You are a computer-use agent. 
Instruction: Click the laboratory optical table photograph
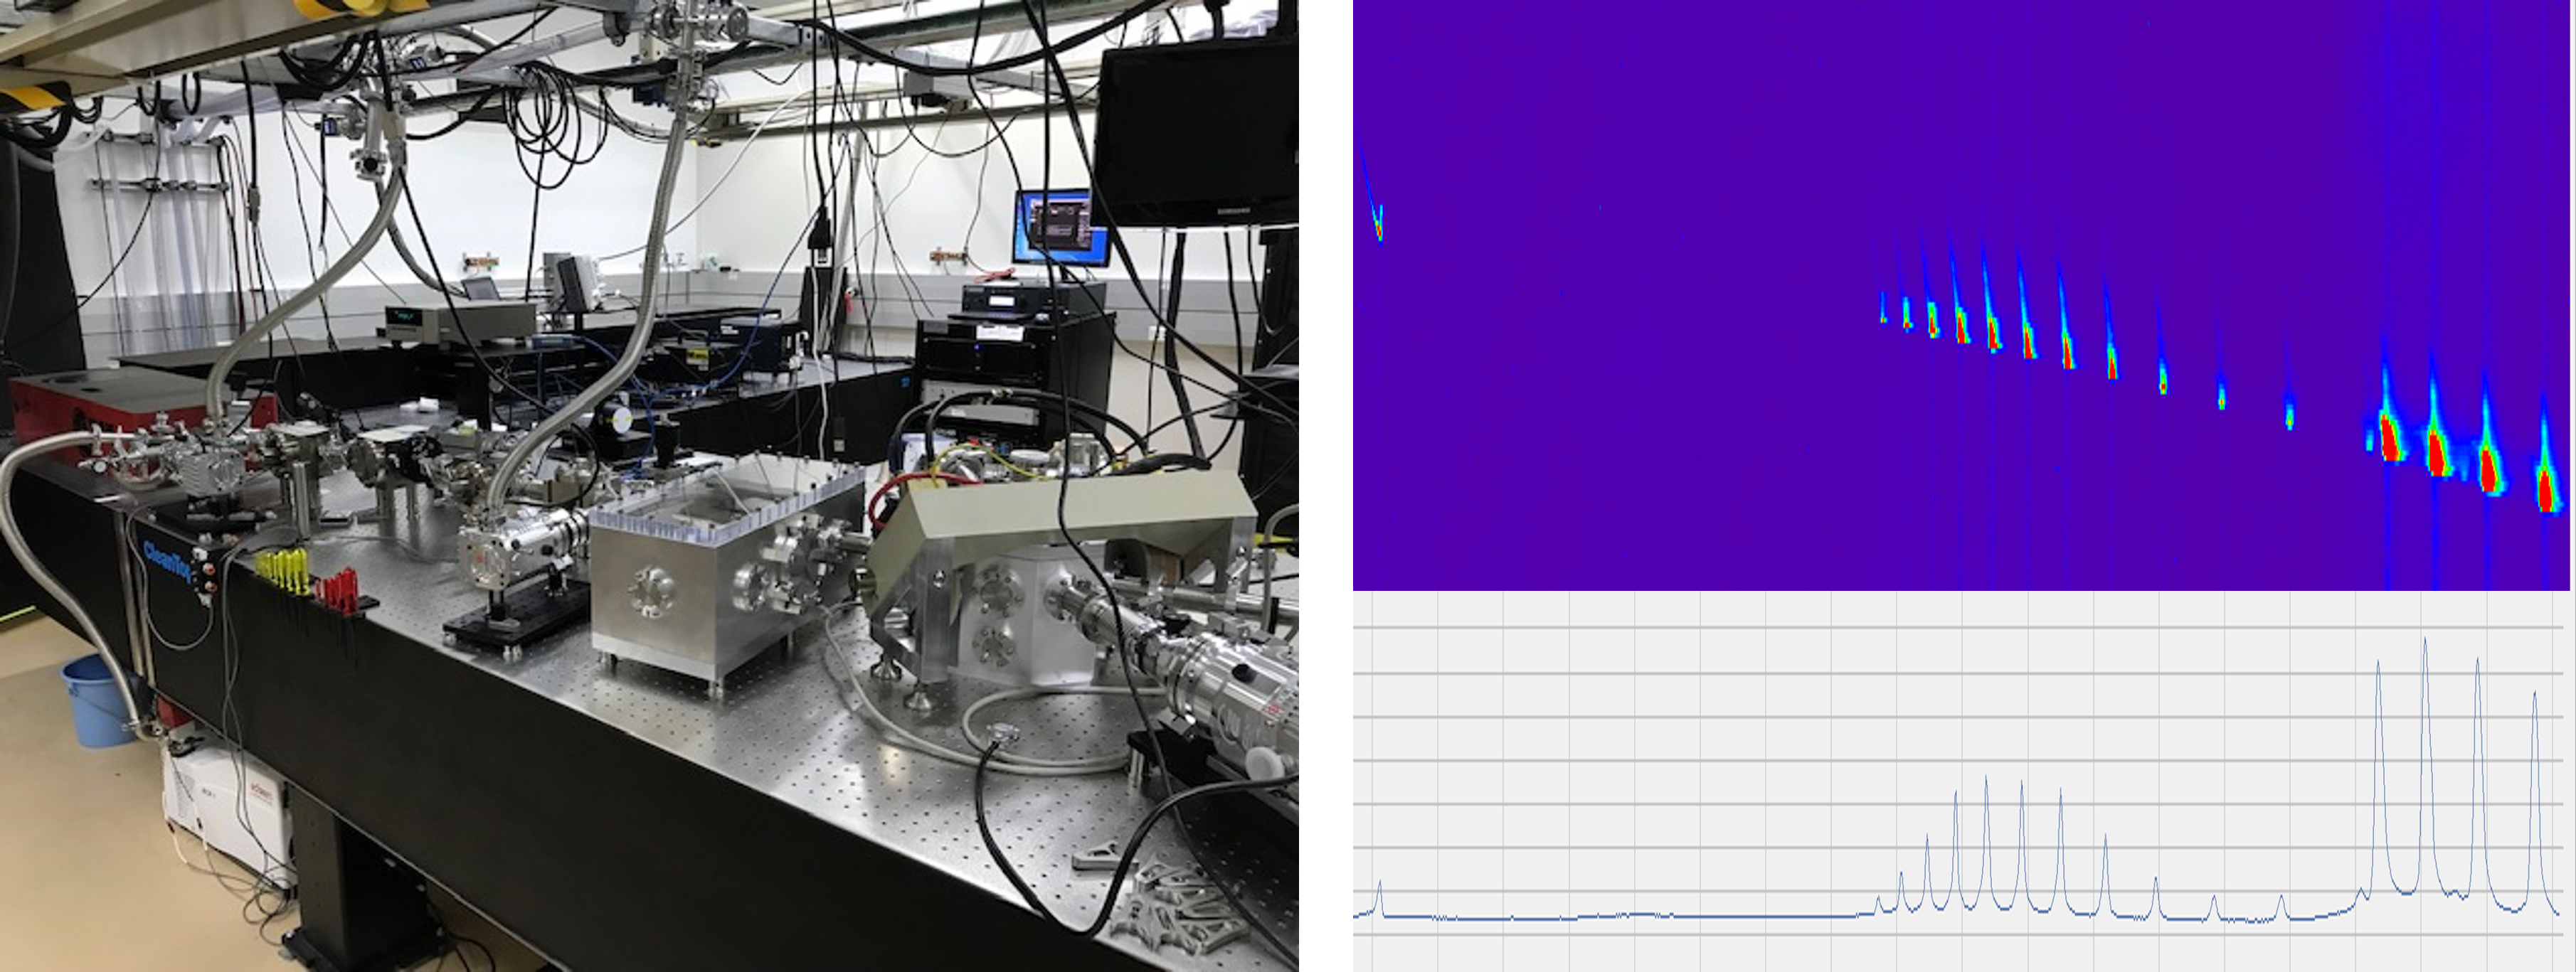649,486
